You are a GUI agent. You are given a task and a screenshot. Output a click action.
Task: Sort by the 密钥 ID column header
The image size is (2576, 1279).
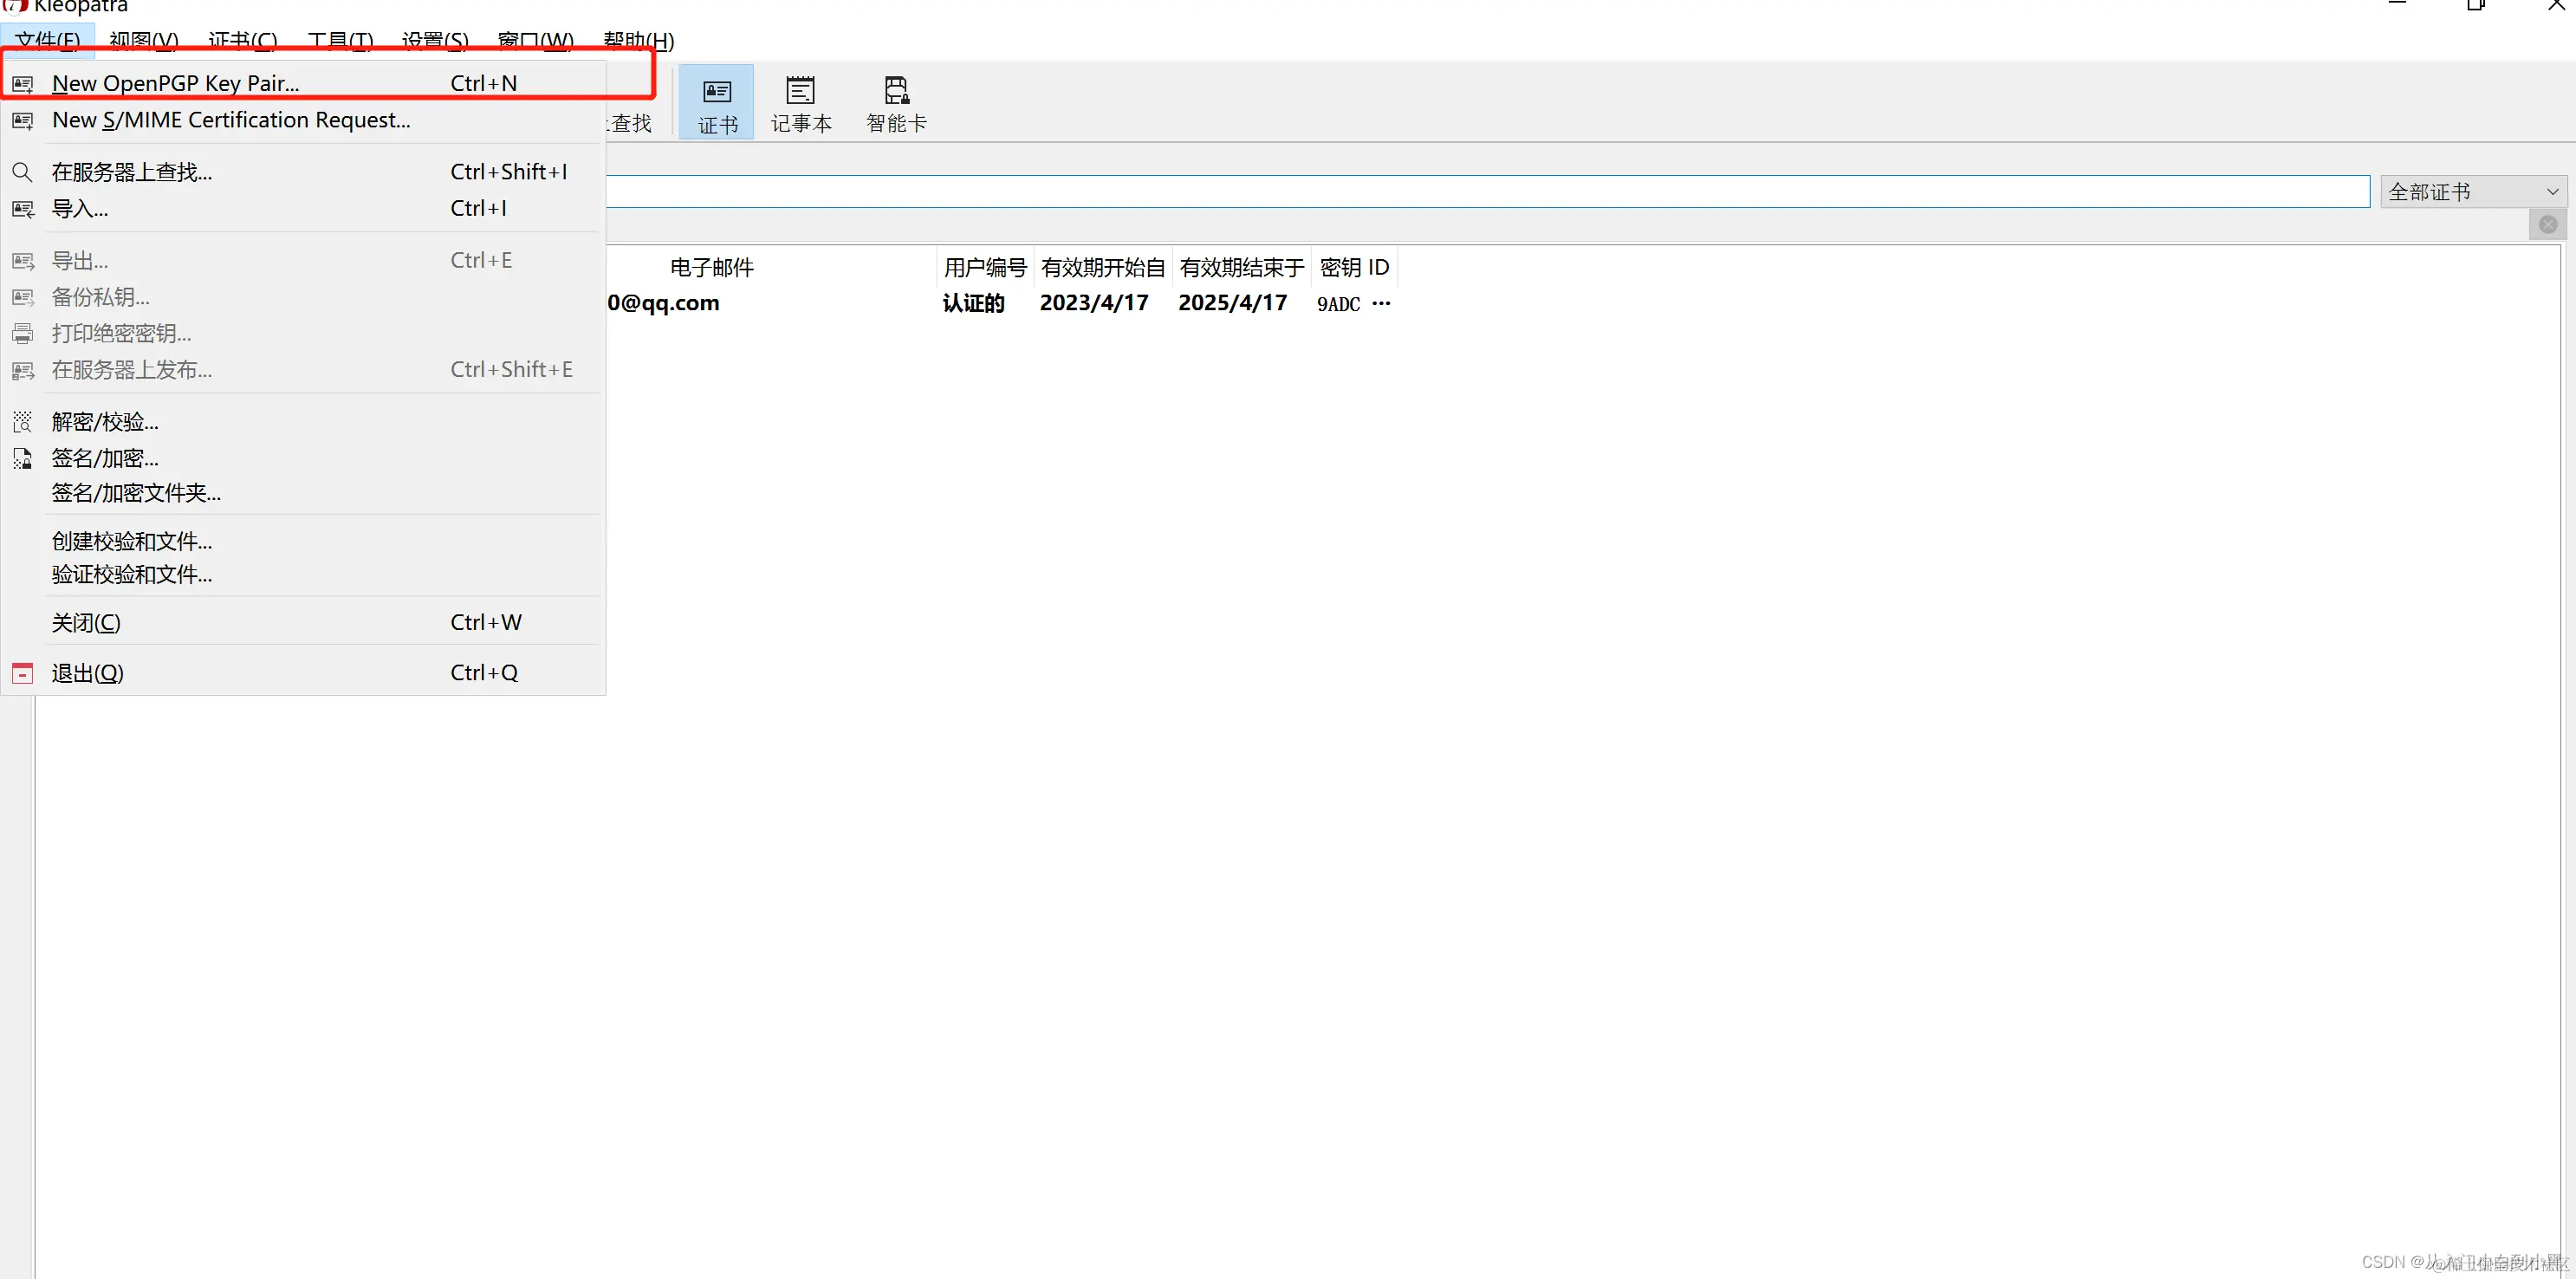pyautogui.click(x=1354, y=268)
